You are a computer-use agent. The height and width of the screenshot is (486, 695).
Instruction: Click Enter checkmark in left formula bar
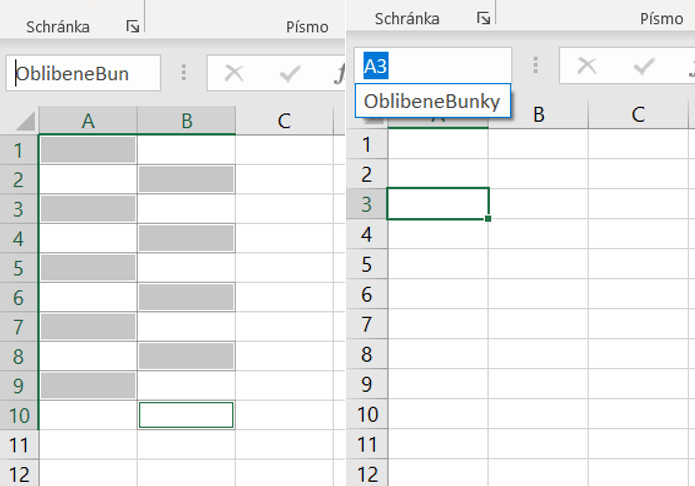point(290,73)
